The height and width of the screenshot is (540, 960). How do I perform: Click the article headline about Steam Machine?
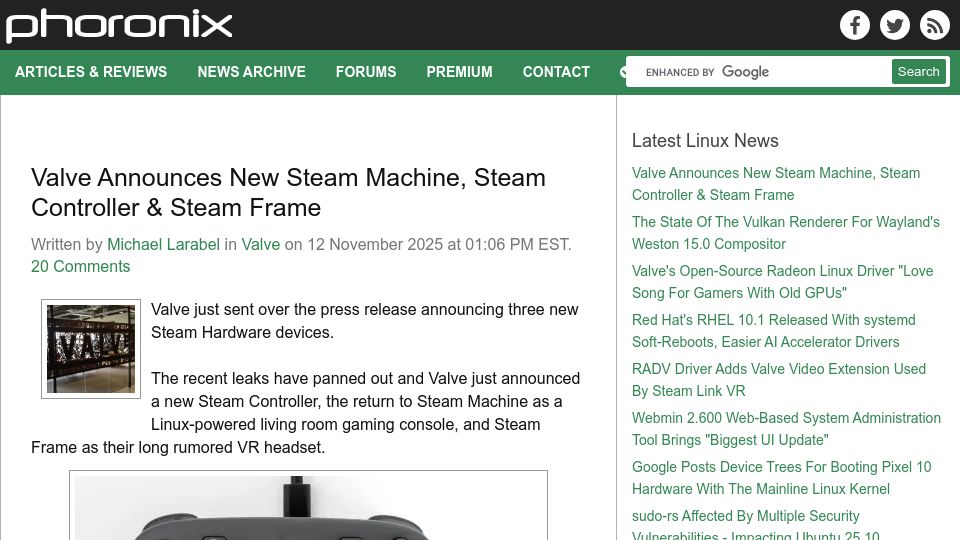click(x=288, y=192)
